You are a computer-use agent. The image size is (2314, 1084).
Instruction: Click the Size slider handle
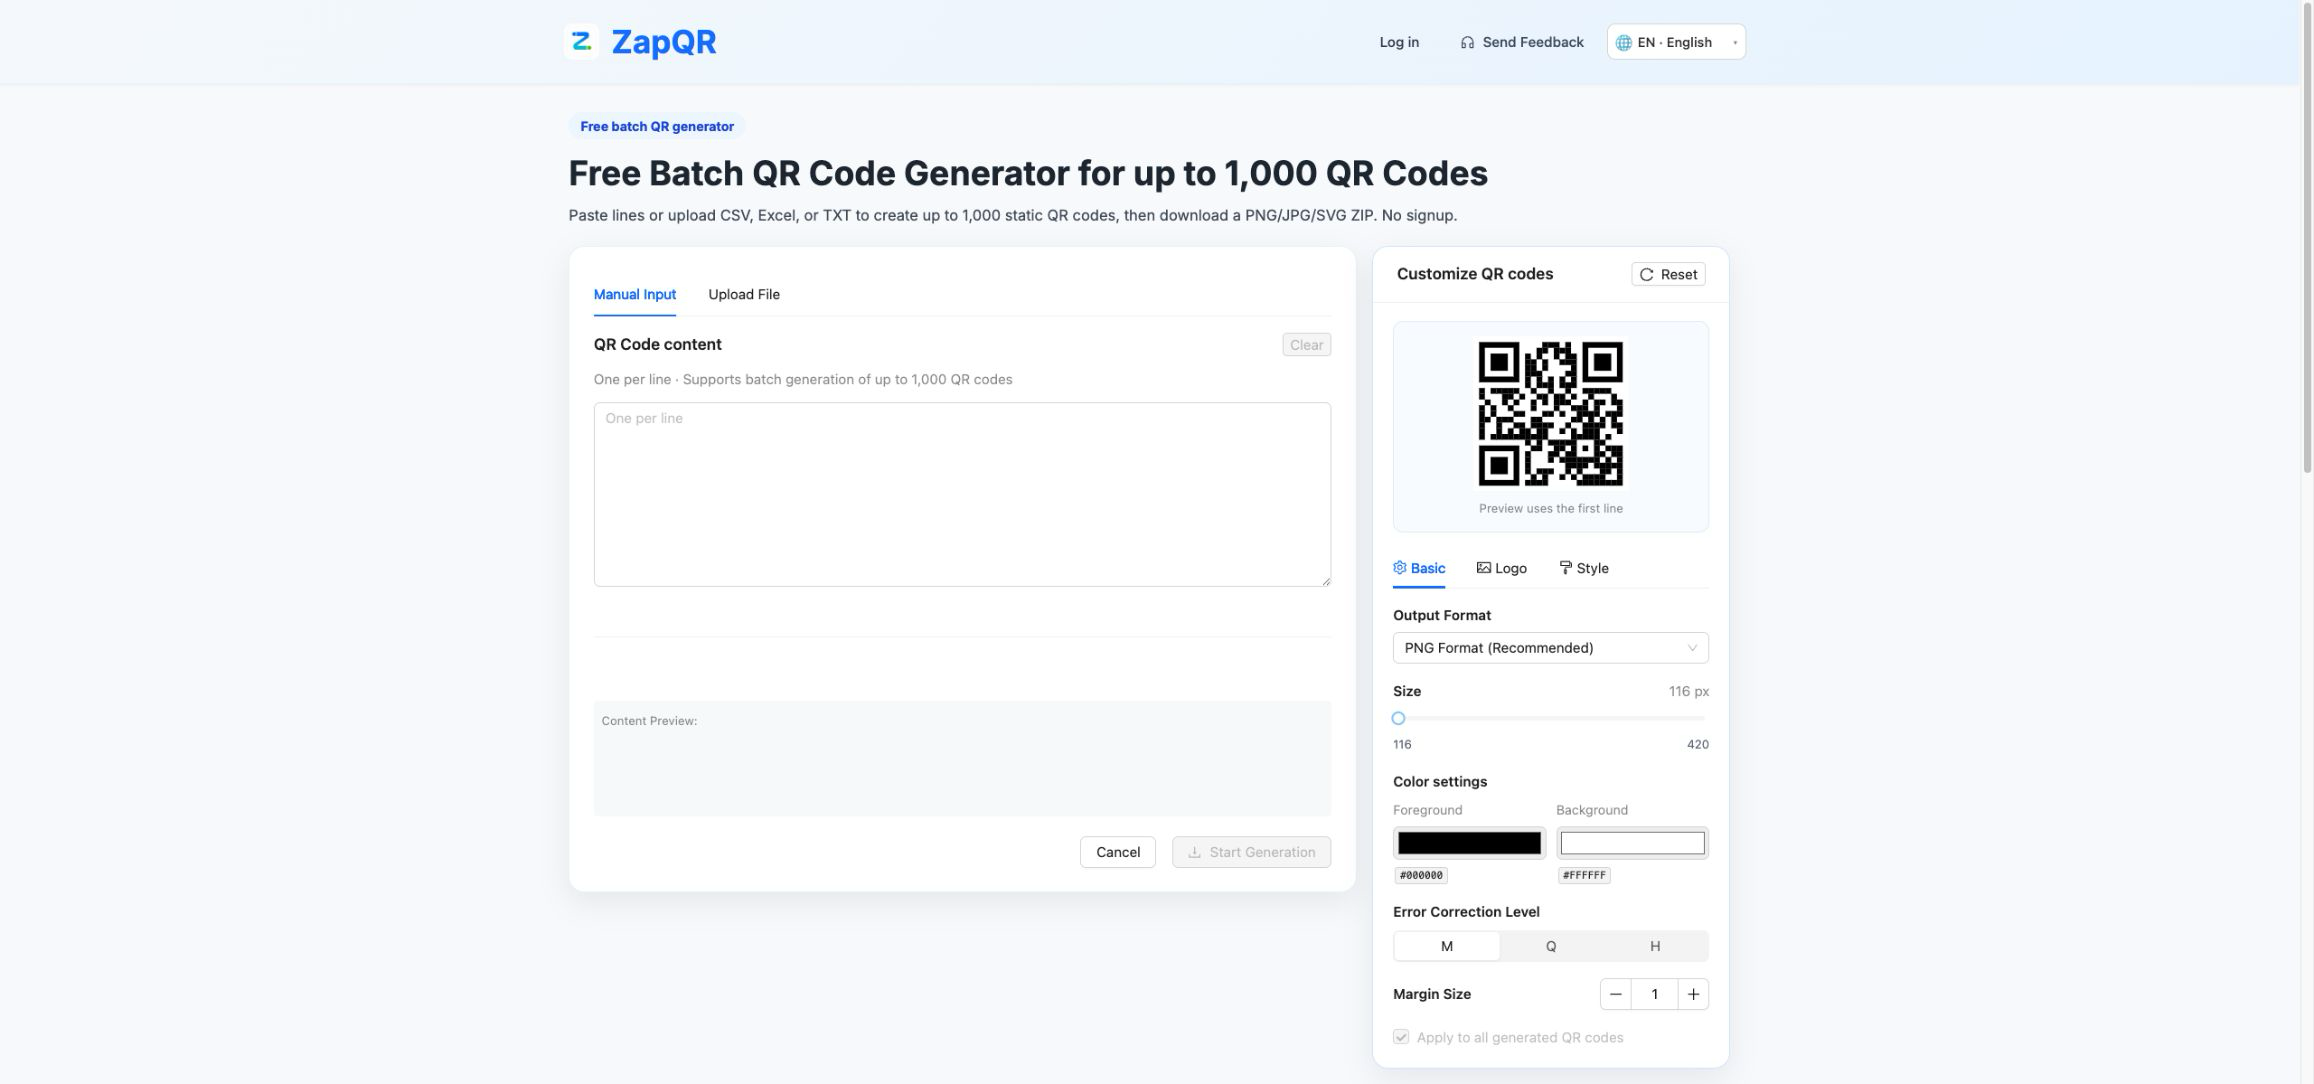click(1399, 719)
